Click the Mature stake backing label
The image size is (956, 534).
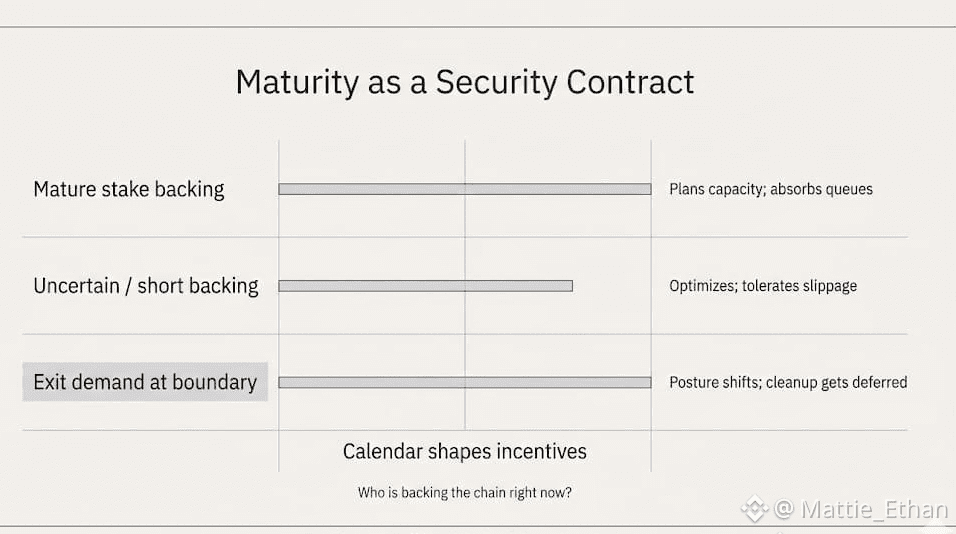129,190
